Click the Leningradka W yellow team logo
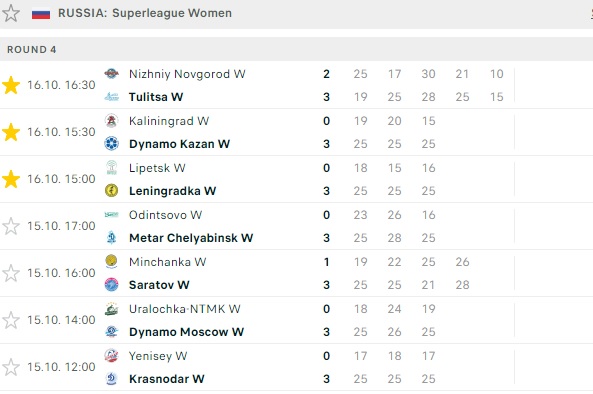 click(112, 191)
